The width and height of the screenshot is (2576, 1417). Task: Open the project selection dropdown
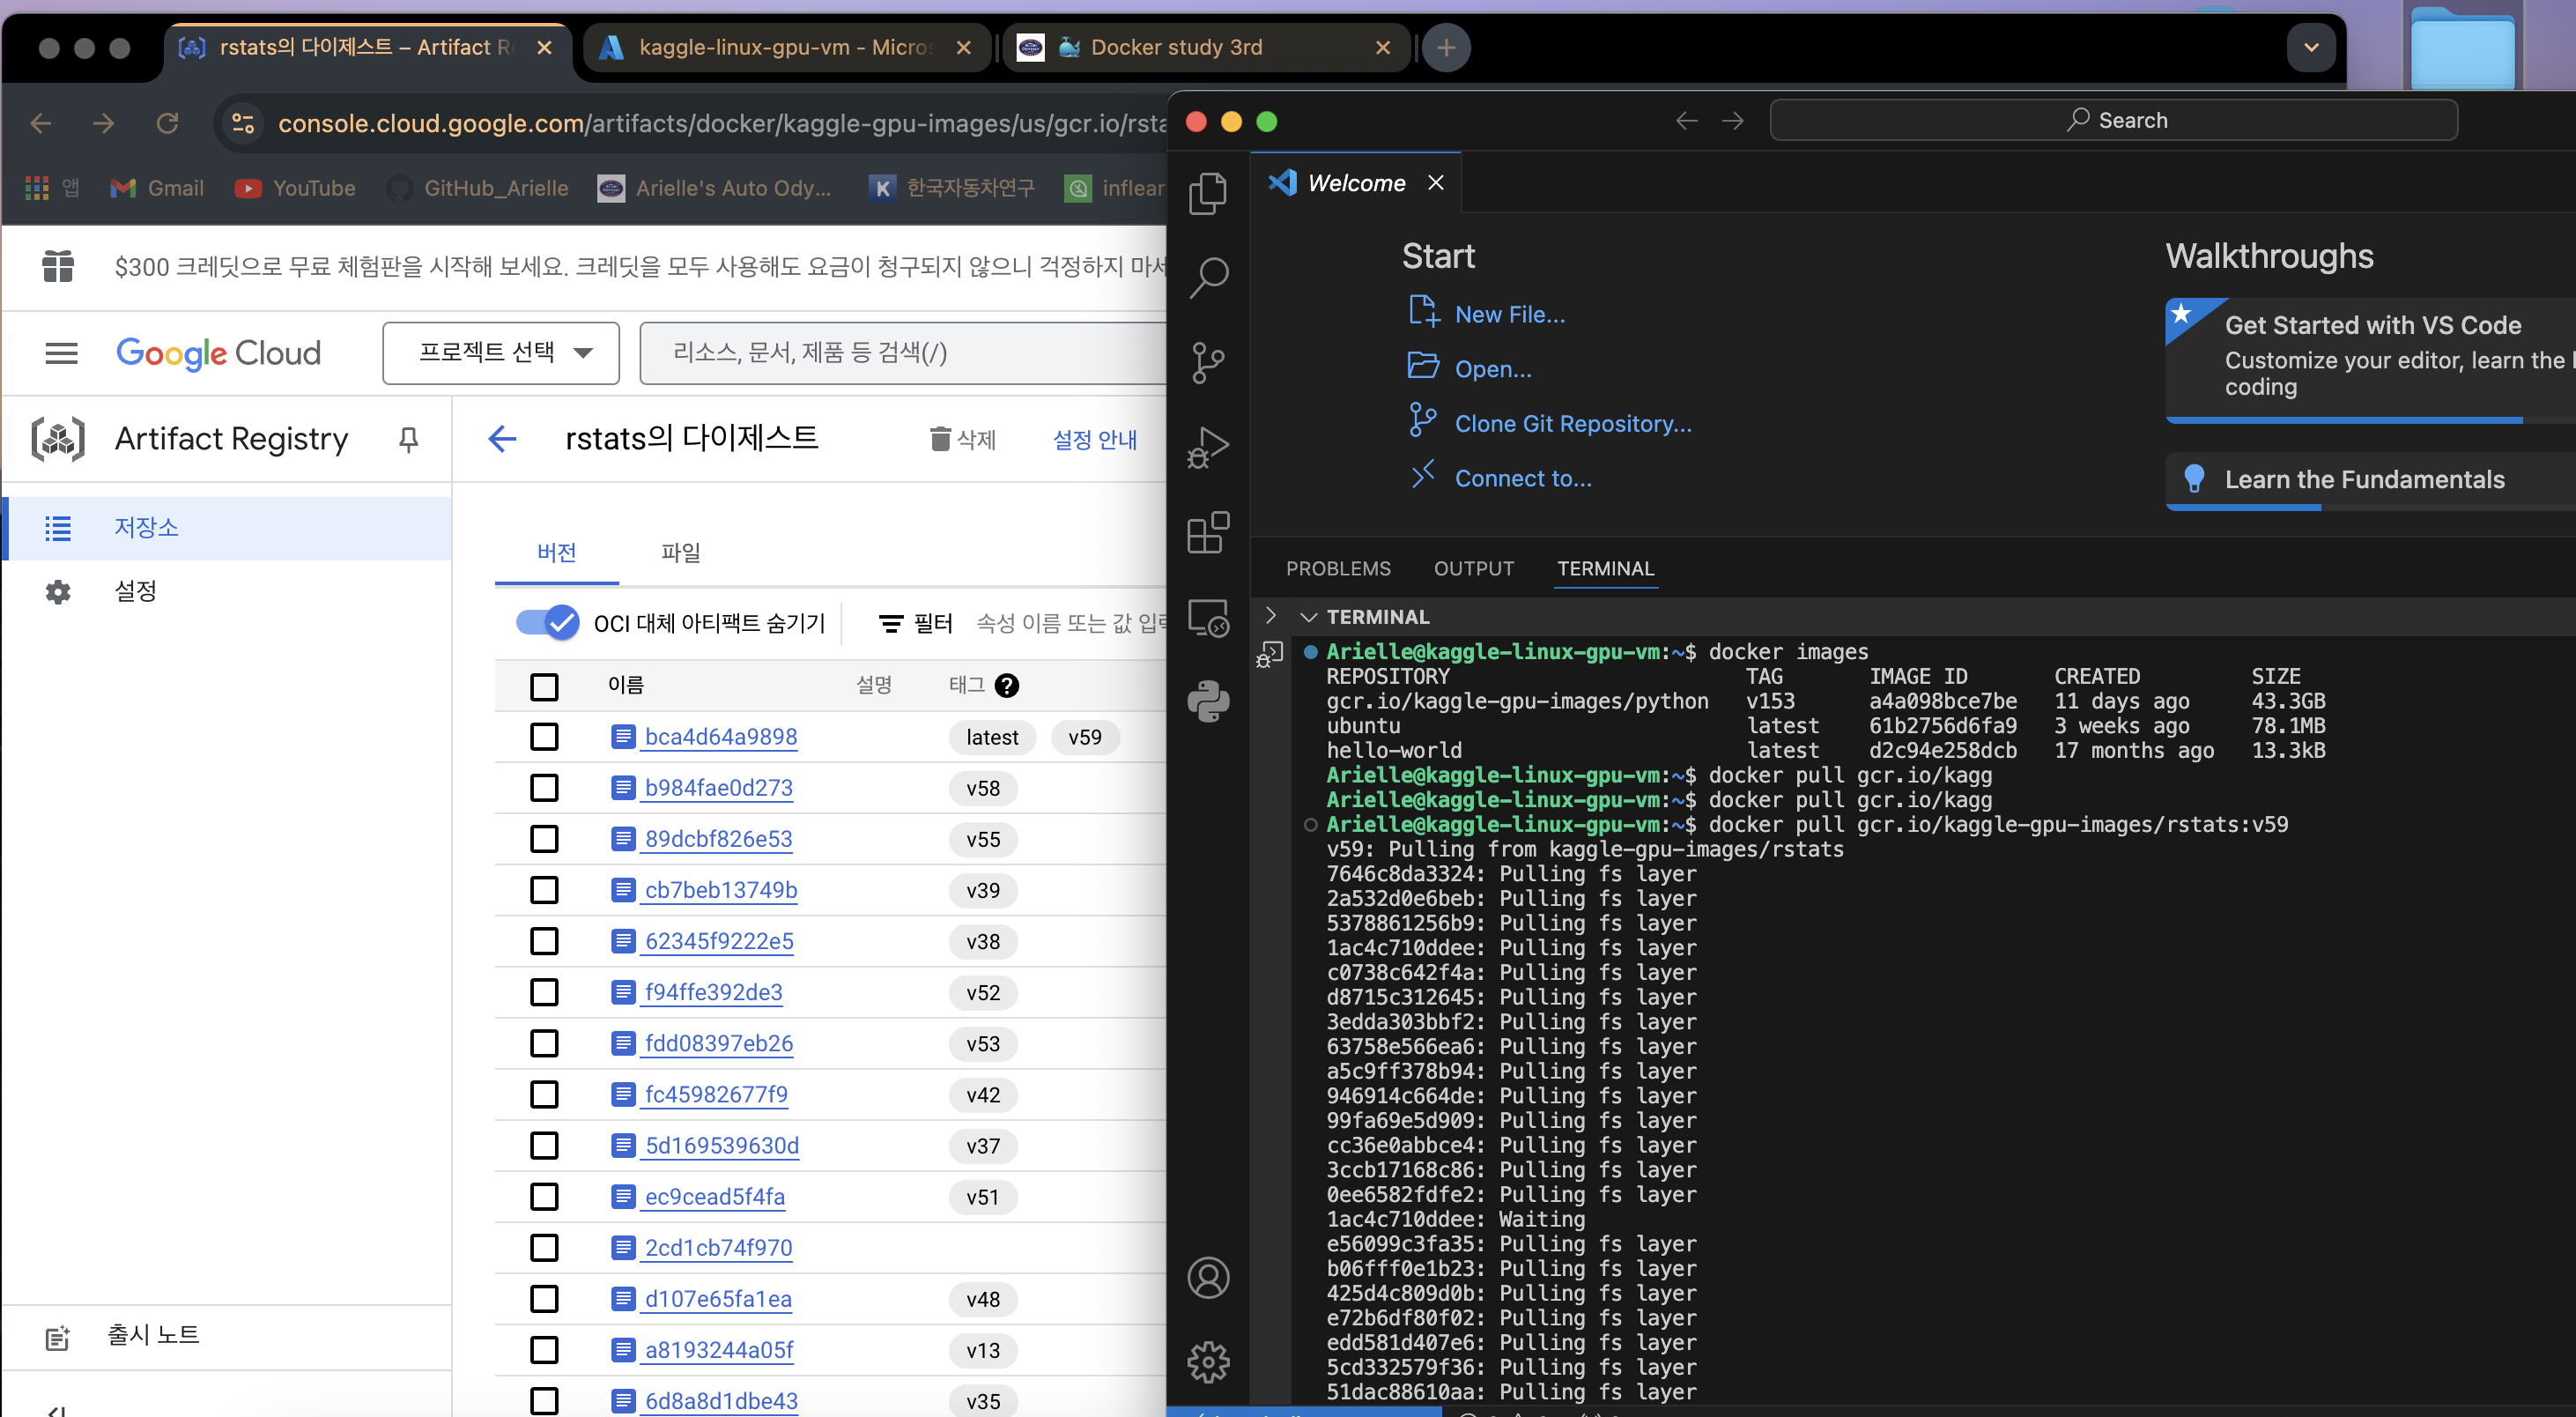tap(501, 353)
